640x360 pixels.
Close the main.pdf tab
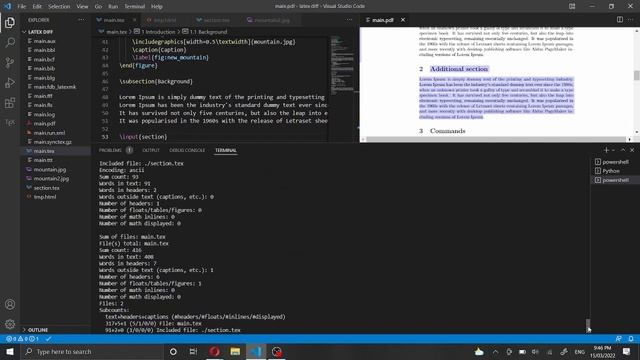point(403,20)
